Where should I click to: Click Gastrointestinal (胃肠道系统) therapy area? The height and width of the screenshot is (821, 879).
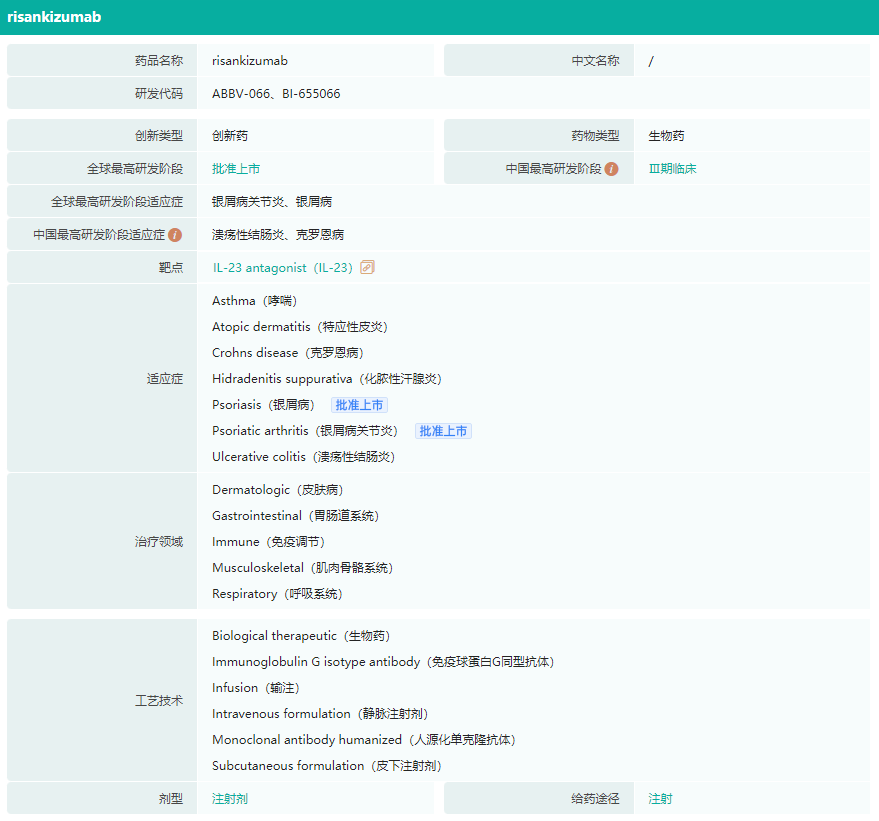(x=295, y=516)
